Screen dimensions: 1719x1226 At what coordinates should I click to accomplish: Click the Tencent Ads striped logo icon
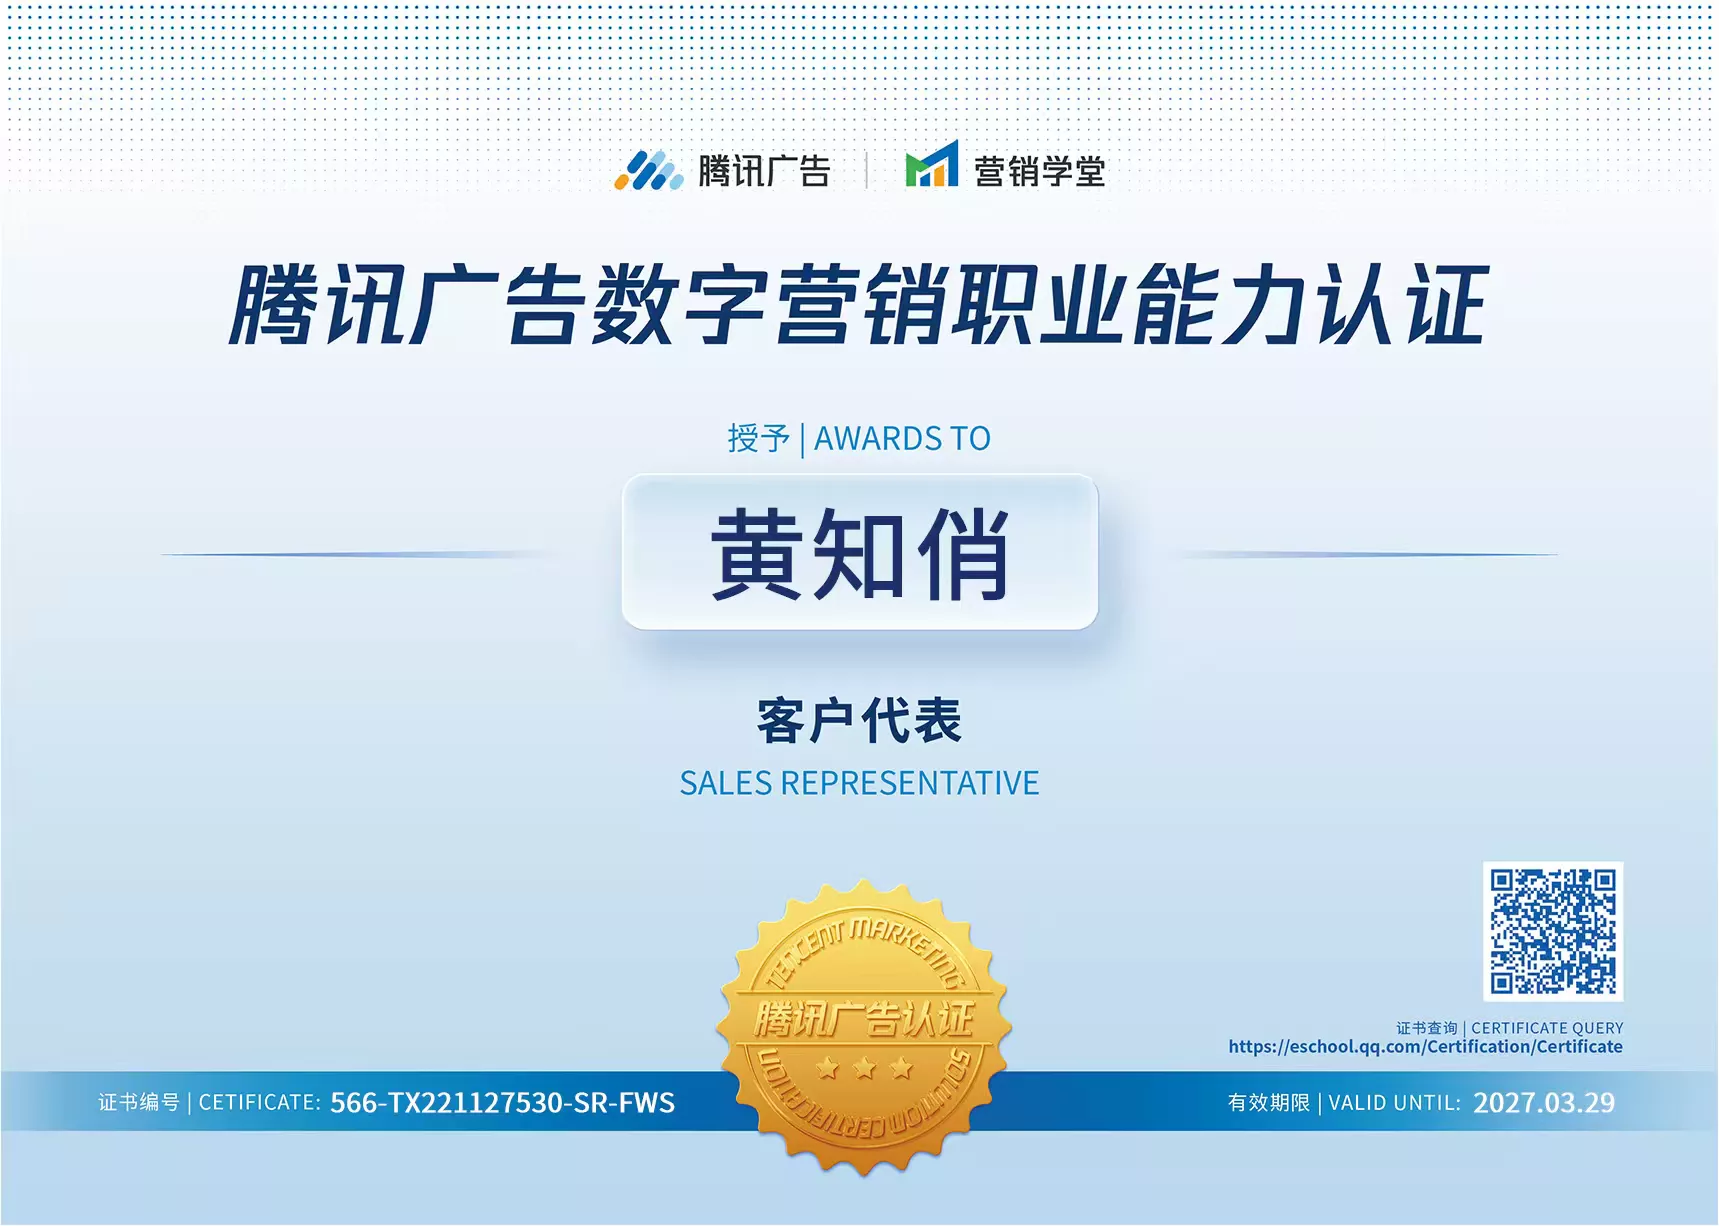click(x=648, y=170)
